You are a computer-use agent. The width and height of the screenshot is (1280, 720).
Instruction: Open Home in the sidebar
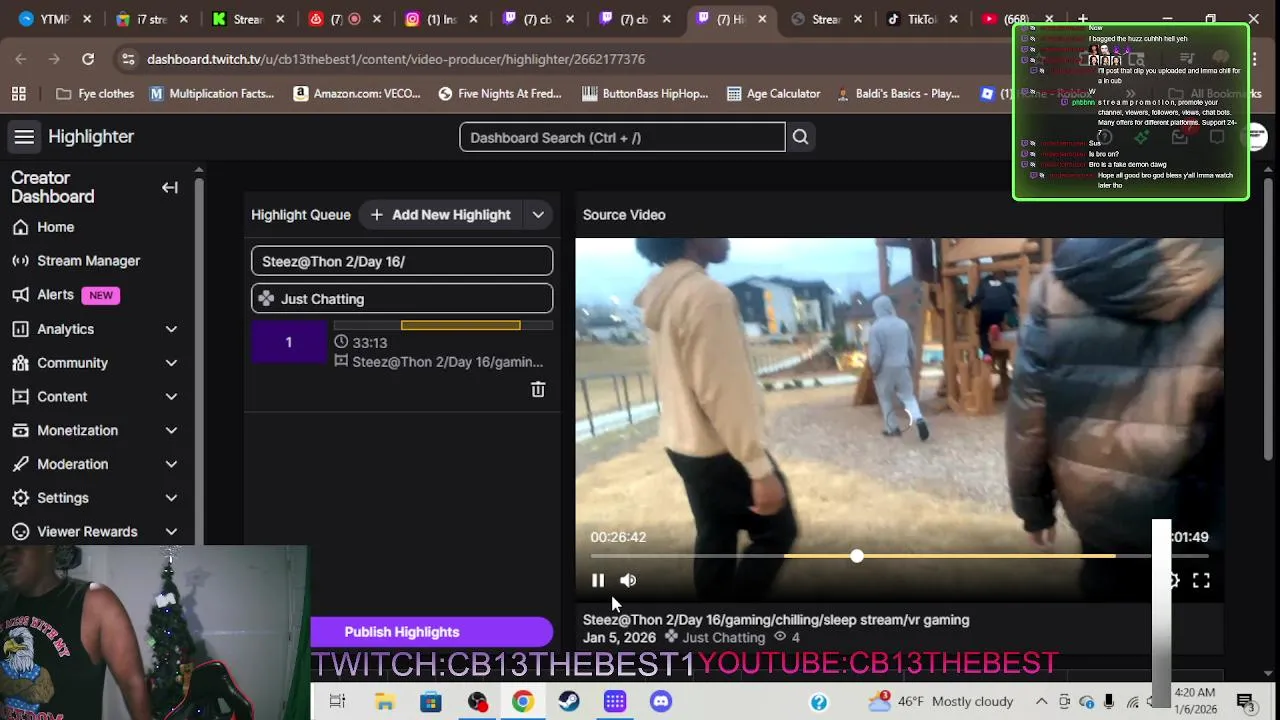[x=56, y=227]
